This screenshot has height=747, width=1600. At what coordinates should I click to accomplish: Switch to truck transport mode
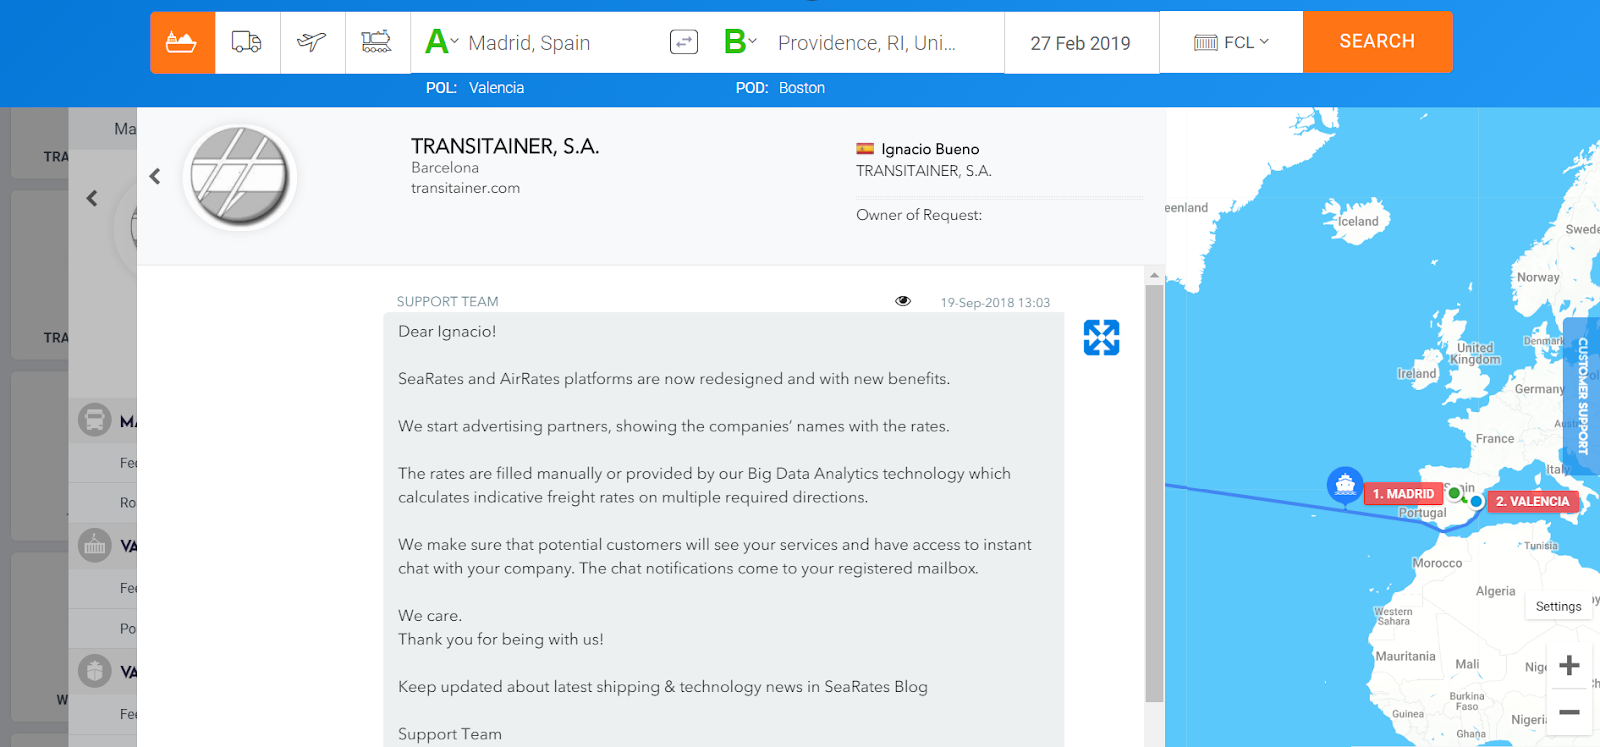247,42
